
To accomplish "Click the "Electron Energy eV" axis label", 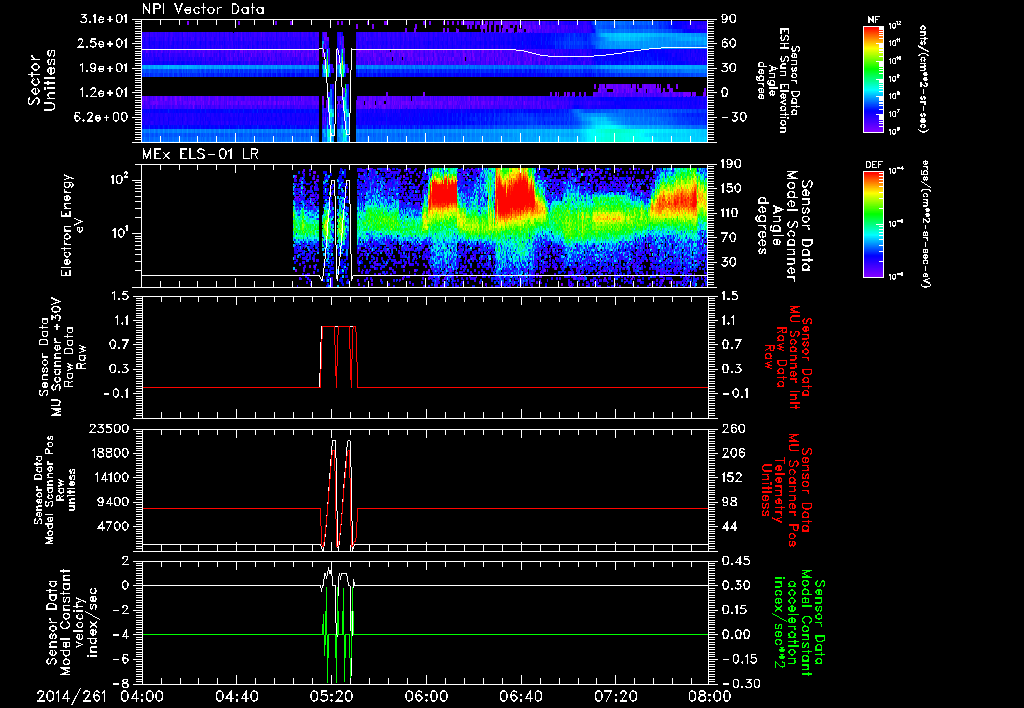I will tap(72, 225).
